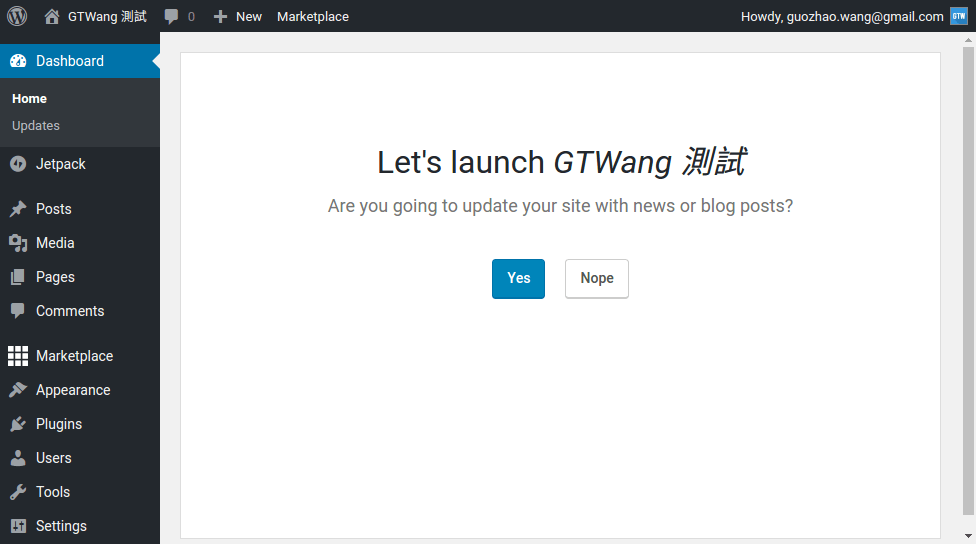Click the WordPress logo icon
This screenshot has width=976, height=544.
pos(17,16)
